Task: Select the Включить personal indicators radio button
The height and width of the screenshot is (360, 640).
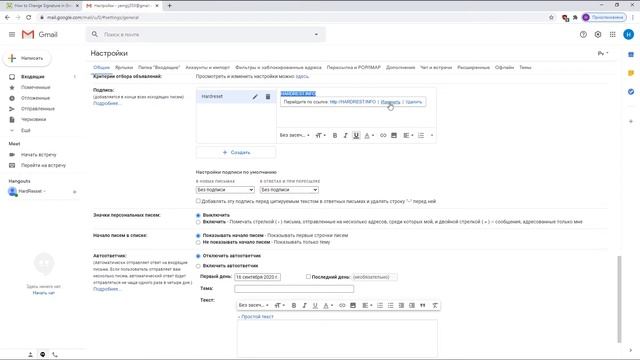Action: (x=198, y=222)
